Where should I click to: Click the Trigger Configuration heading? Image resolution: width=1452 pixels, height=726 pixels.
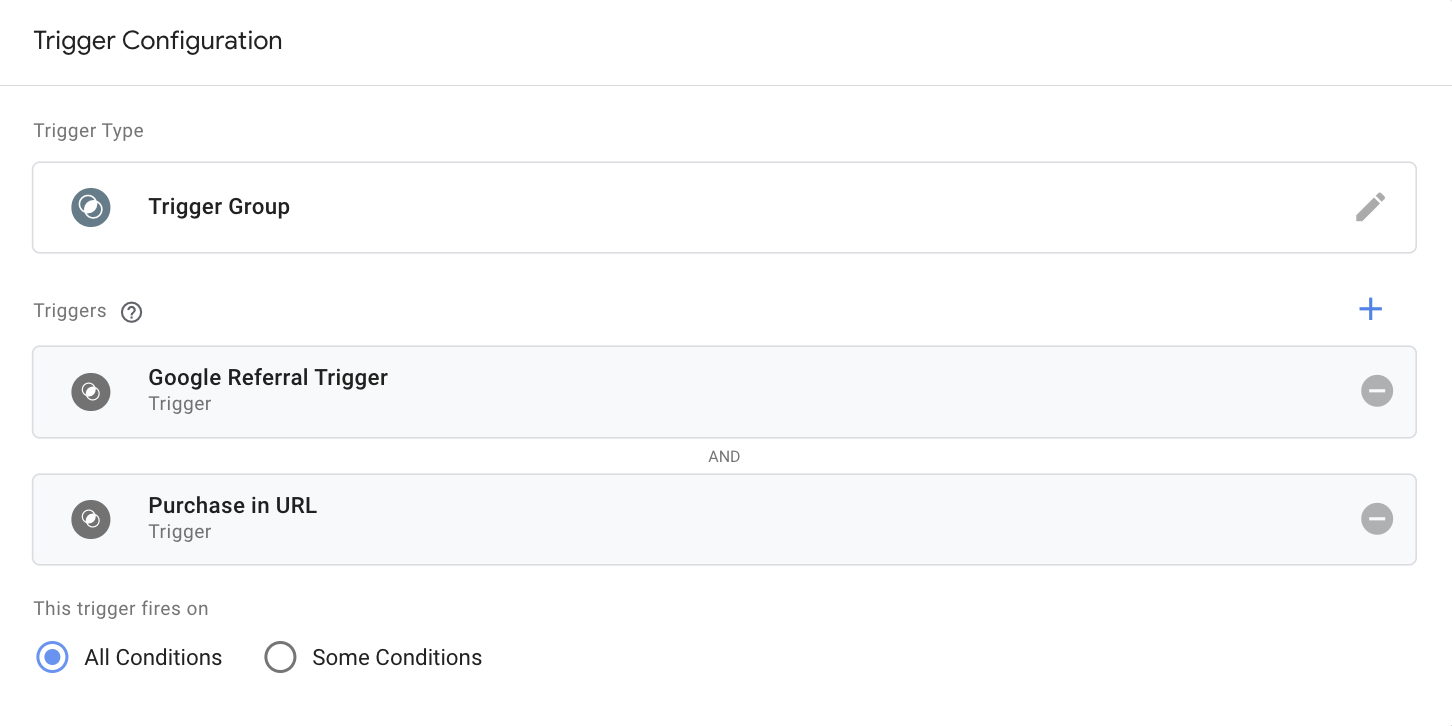point(158,41)
